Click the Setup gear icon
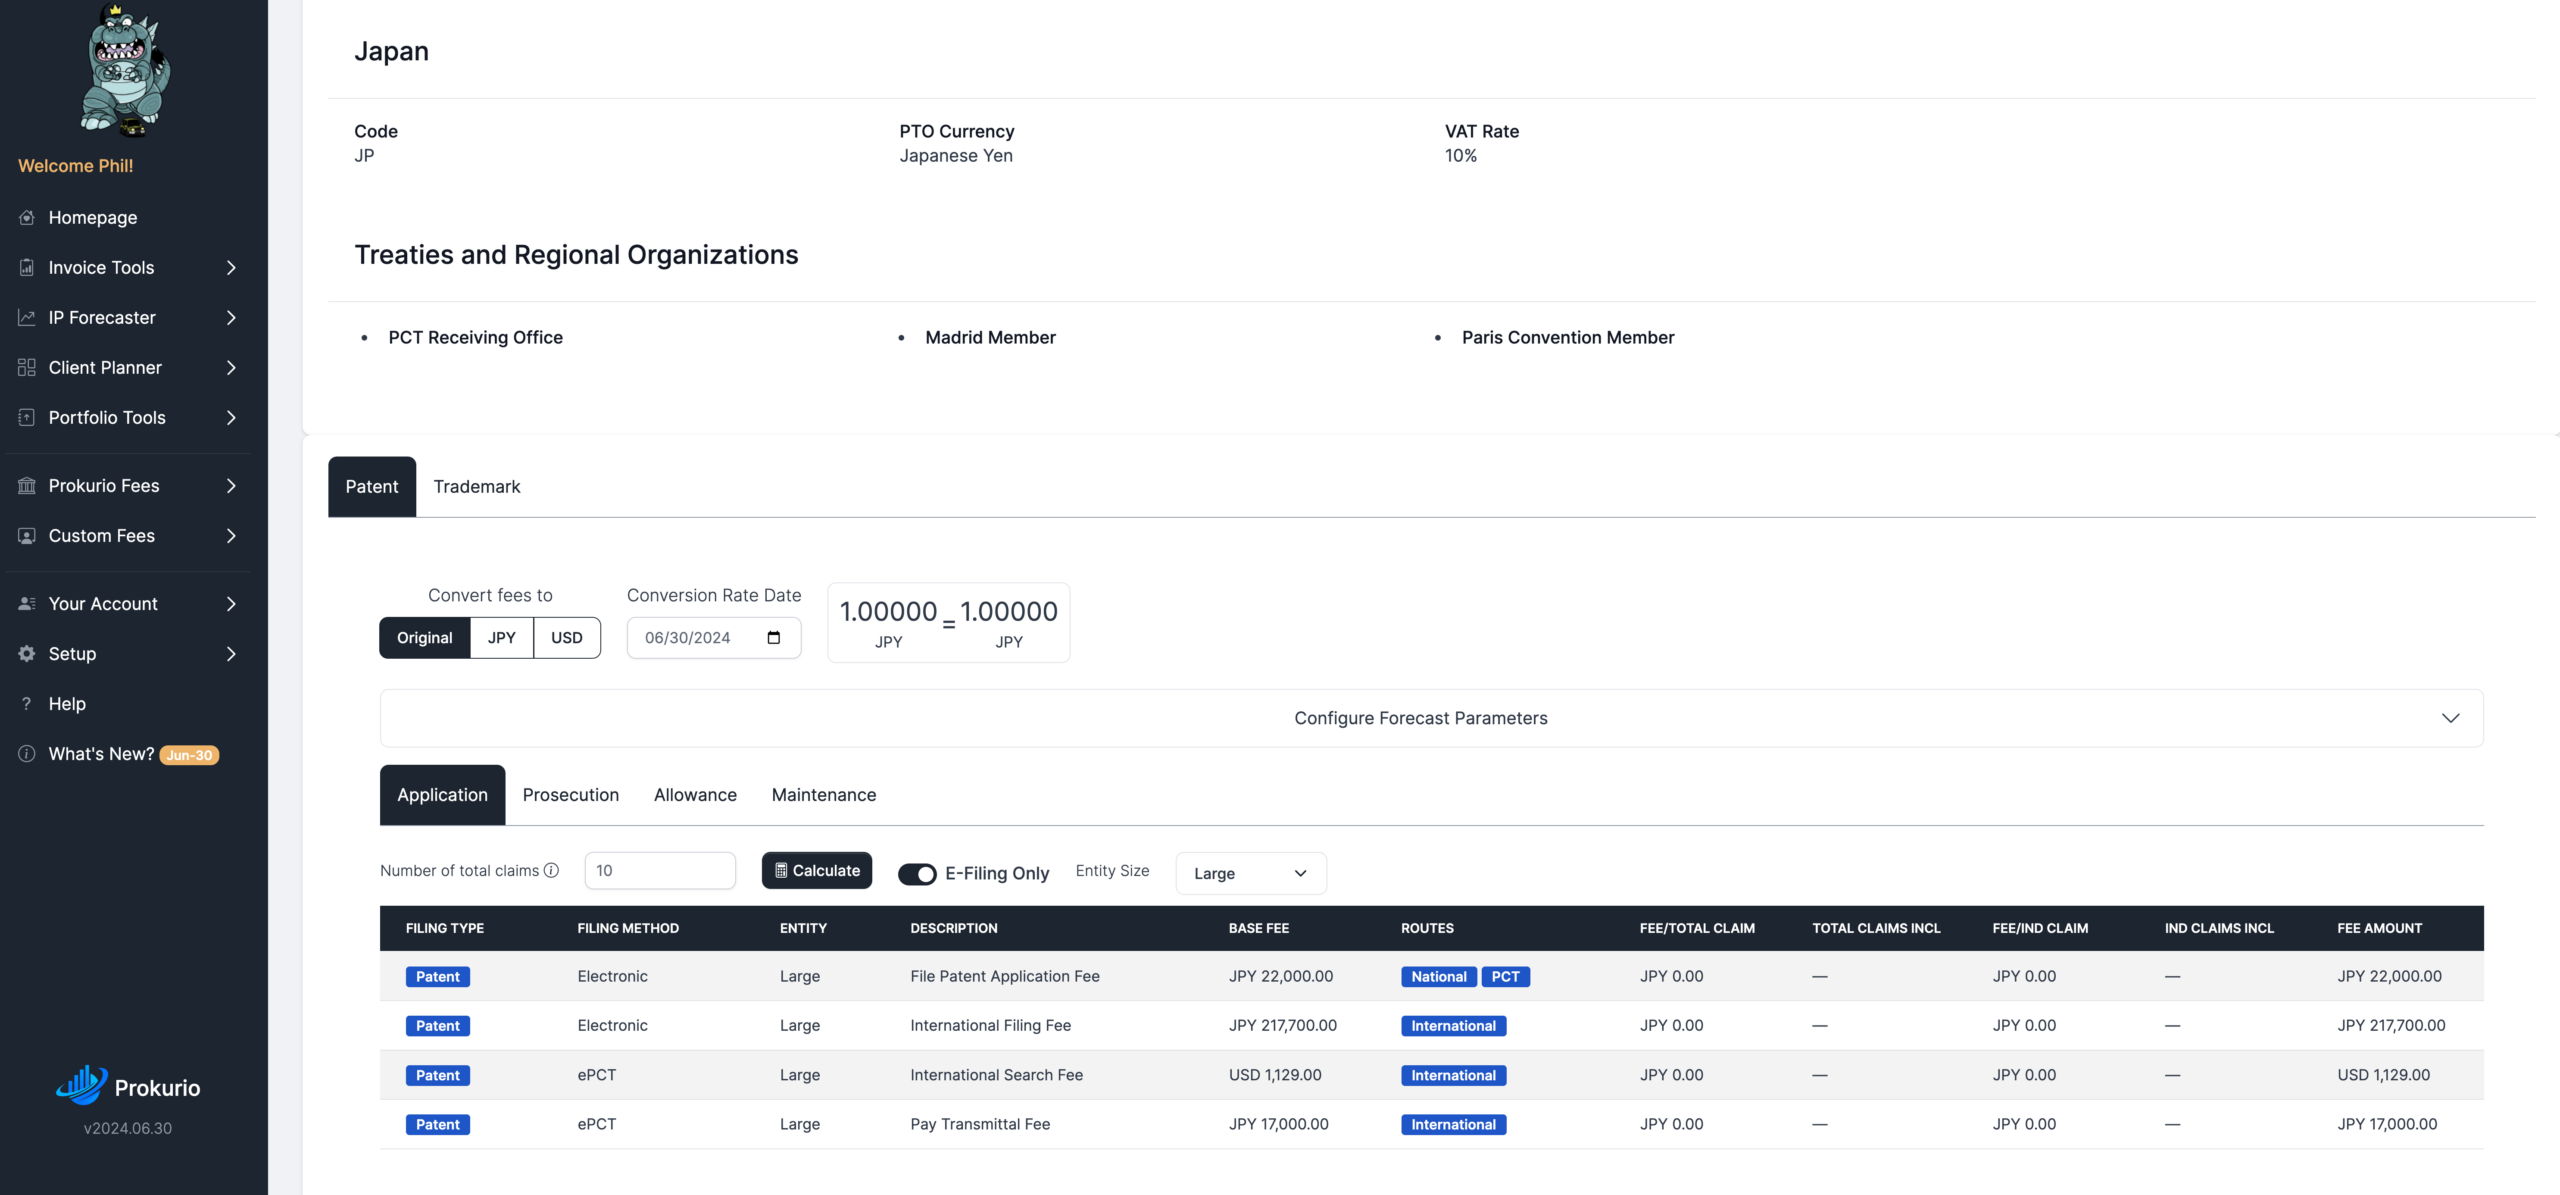The height and width of the screenshot is (1195, 2560). coord(27,653)
